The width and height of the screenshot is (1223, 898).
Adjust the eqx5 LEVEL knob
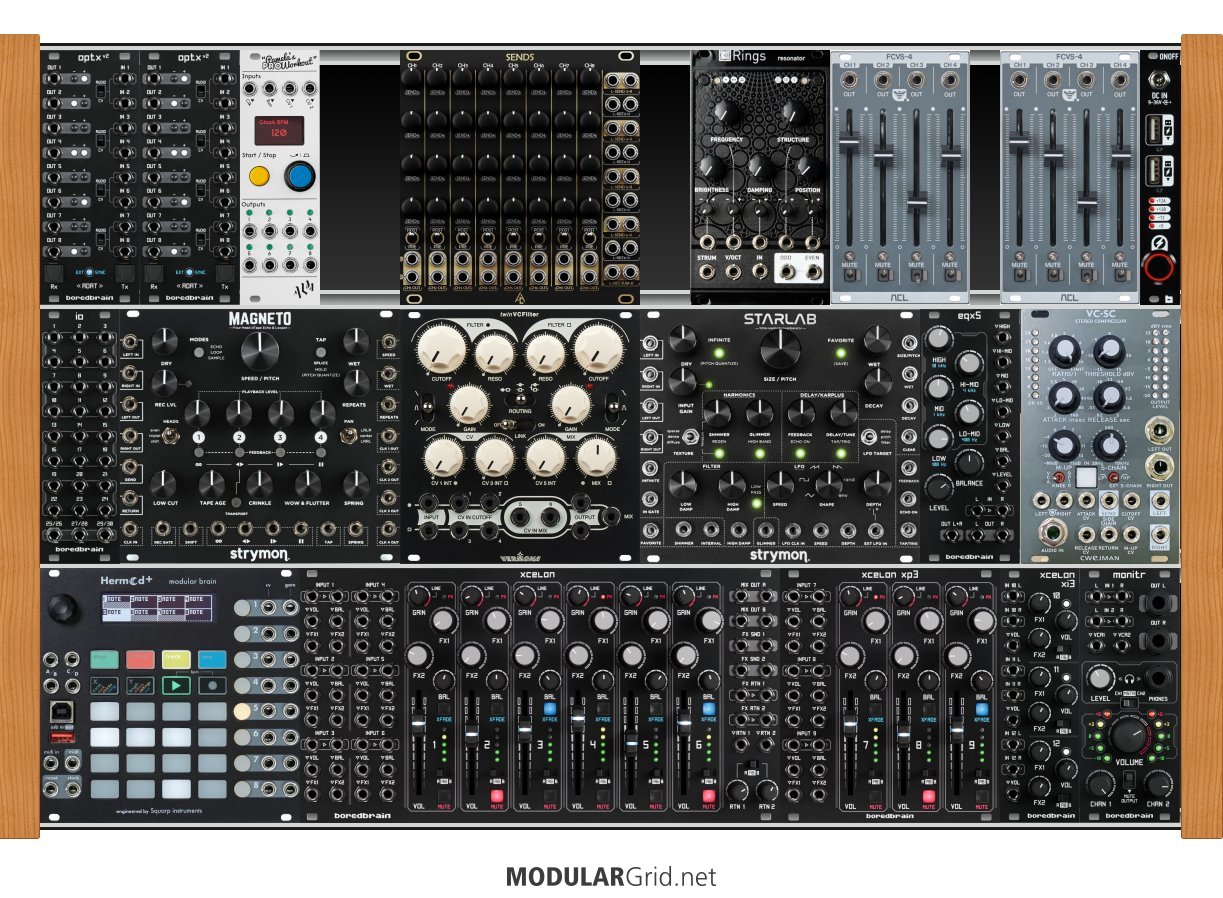point(941,487)
